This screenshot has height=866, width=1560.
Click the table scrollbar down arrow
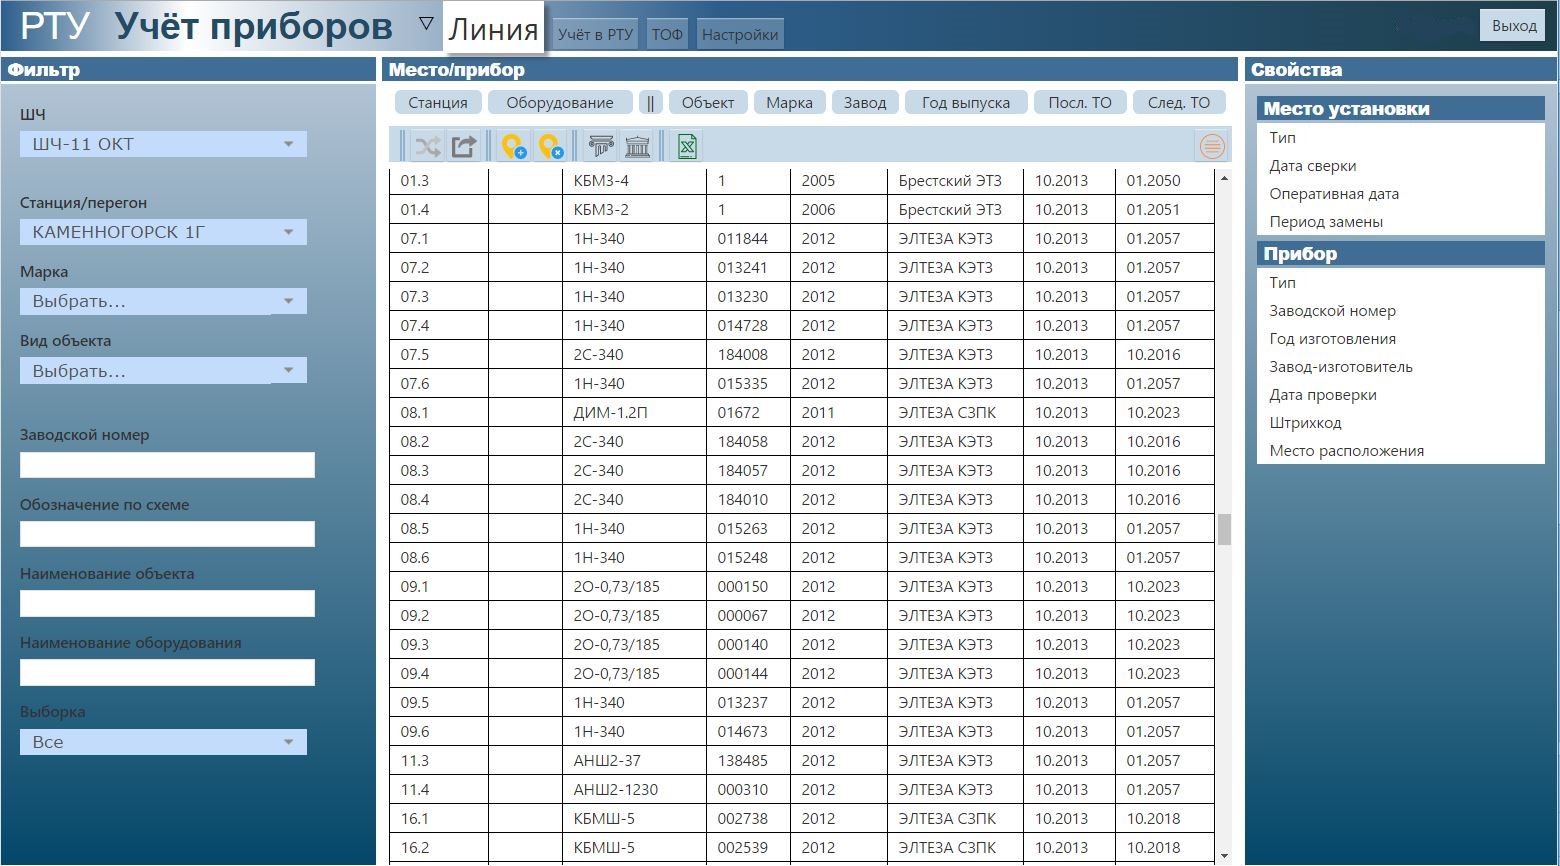tap(1224, 856)
